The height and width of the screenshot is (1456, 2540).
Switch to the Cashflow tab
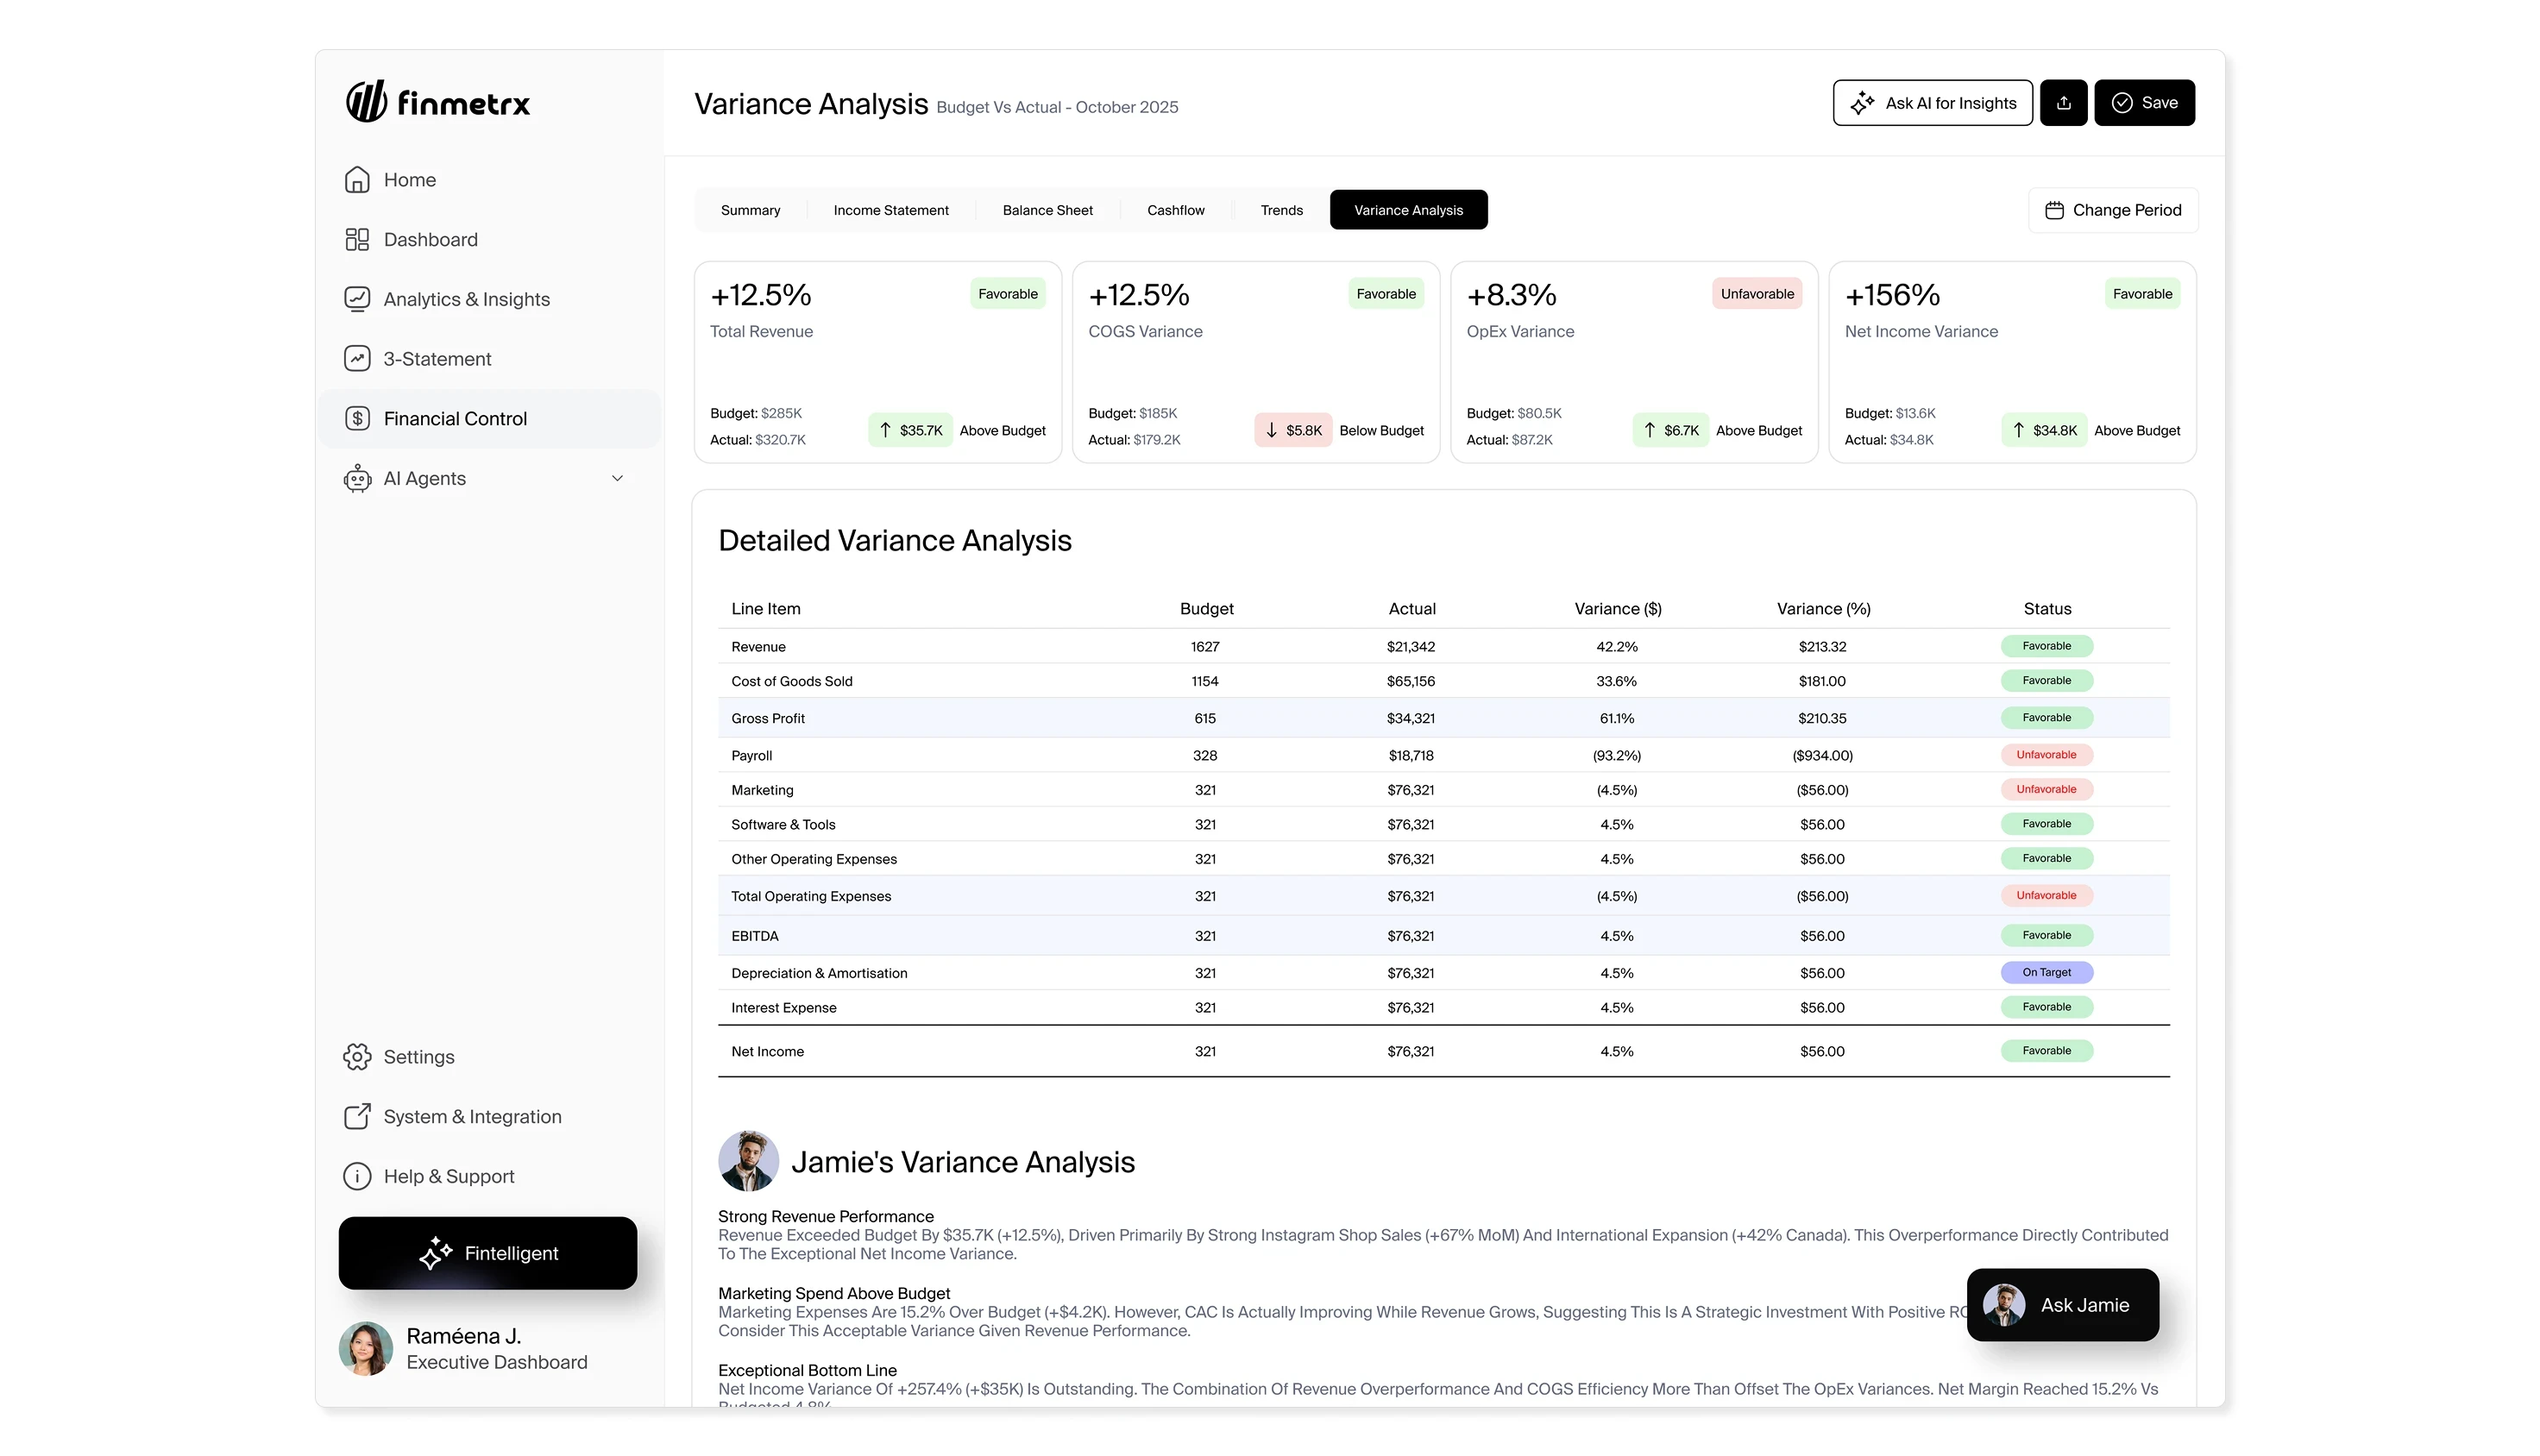point(1175,210)
